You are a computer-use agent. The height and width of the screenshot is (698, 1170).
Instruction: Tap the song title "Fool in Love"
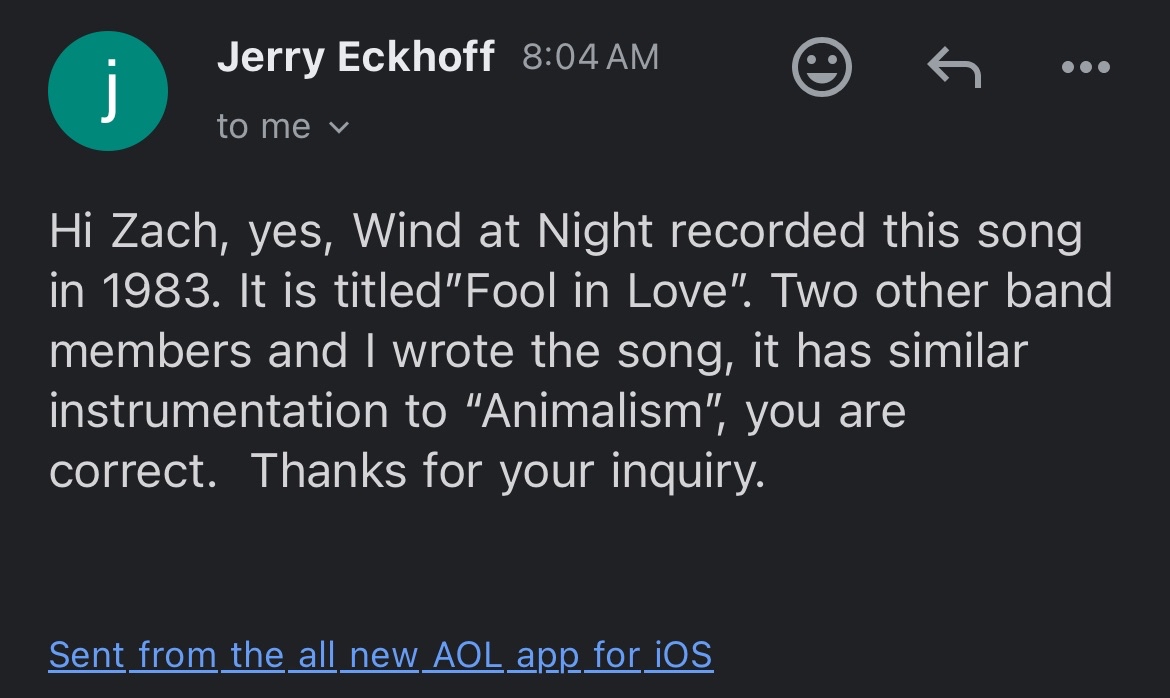click(595, 290)
